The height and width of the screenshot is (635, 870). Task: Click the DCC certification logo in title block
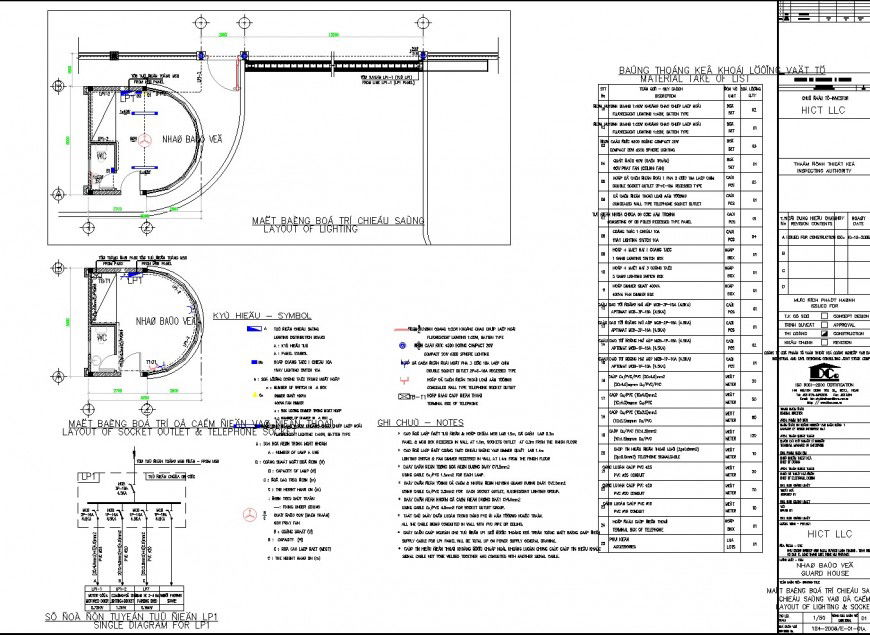[x=822, y=372]
